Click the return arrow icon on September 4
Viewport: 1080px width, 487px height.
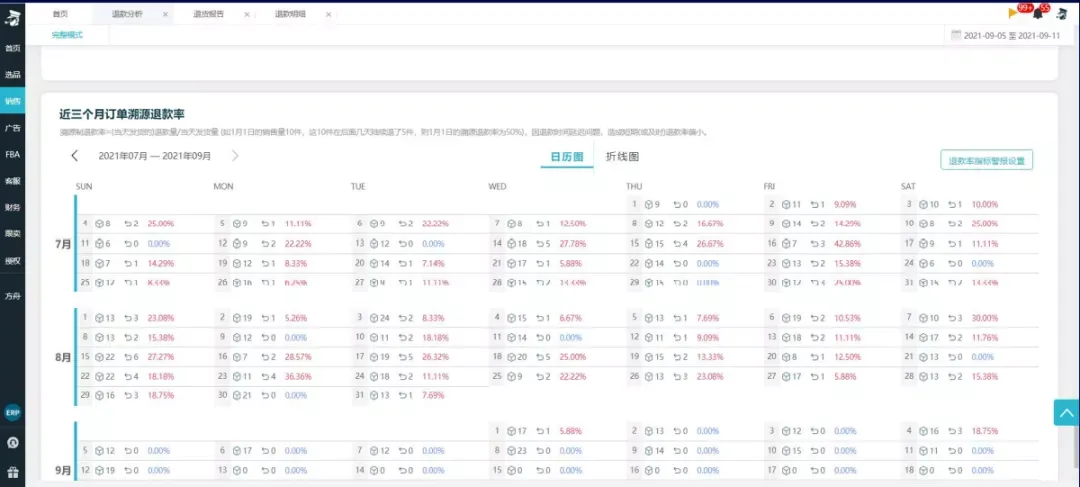coord(952,431)
